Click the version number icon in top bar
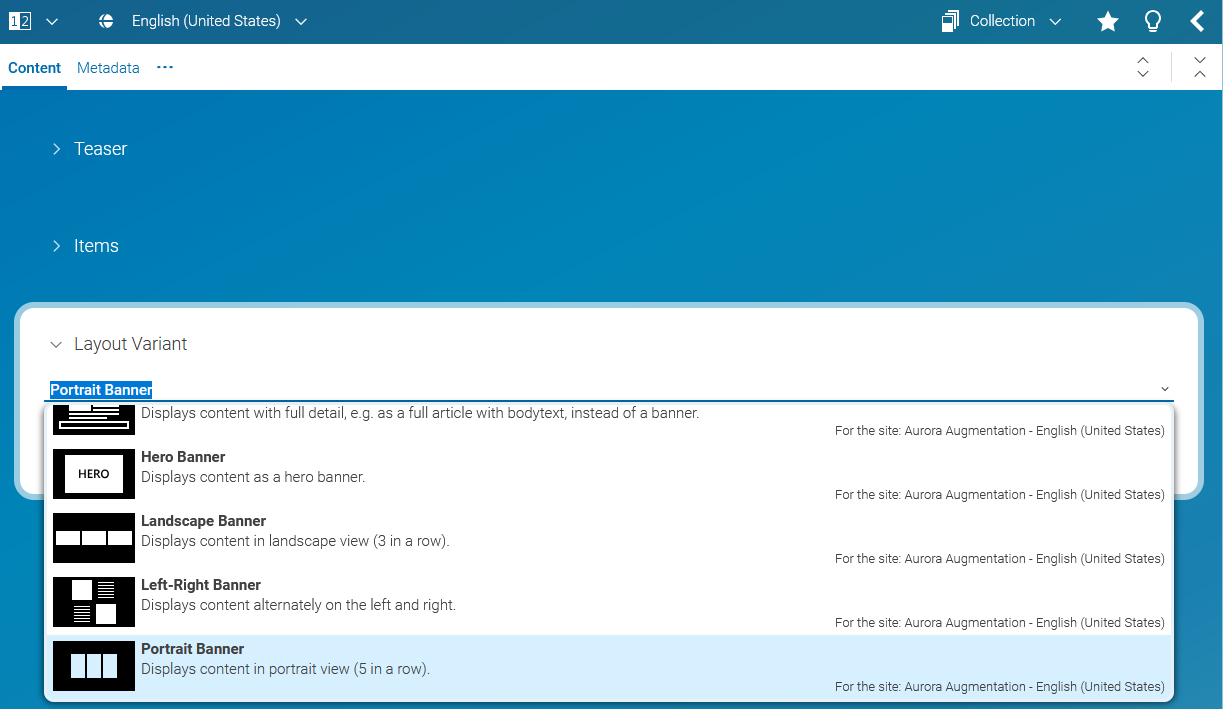Viewport: 1223px width, 709px height. (20, 21)
